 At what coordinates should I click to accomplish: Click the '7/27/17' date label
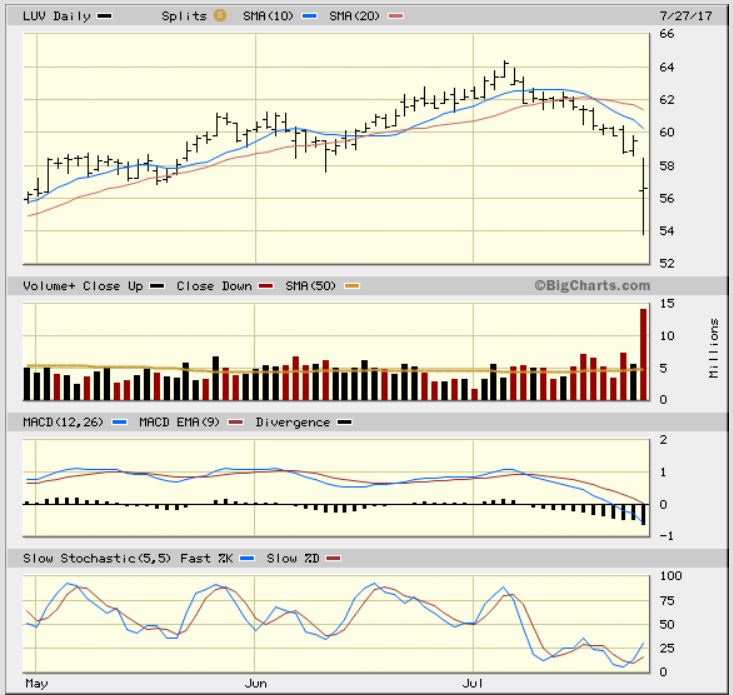[686, 16]
